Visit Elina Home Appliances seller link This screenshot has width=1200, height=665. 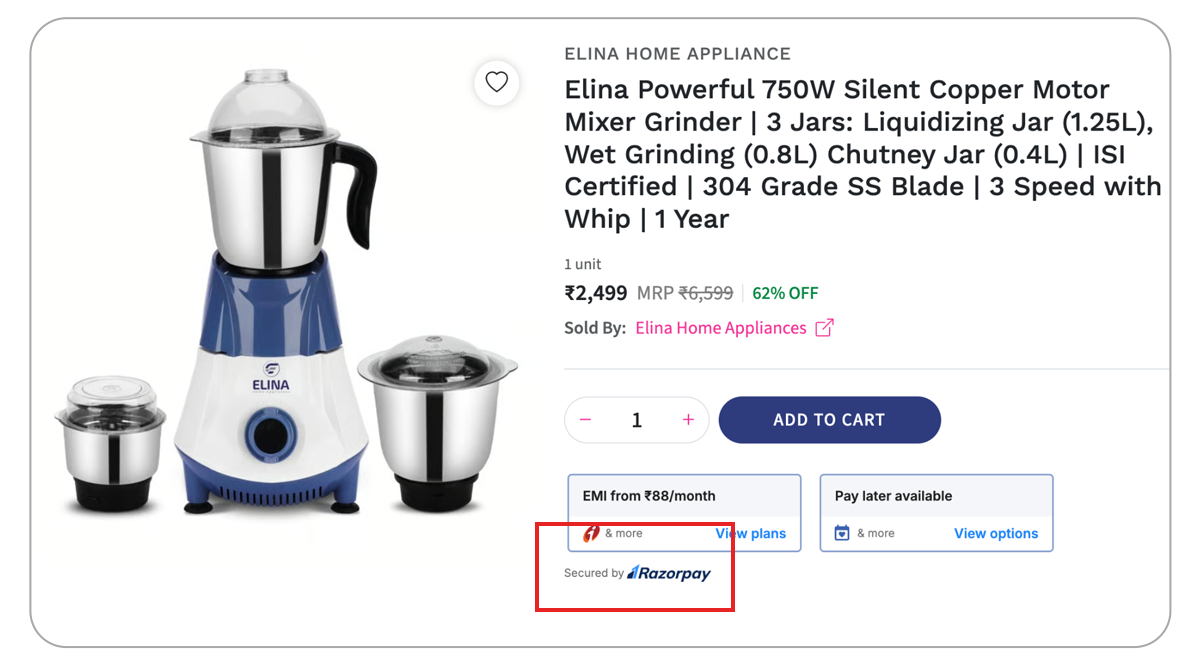[721, 328]
